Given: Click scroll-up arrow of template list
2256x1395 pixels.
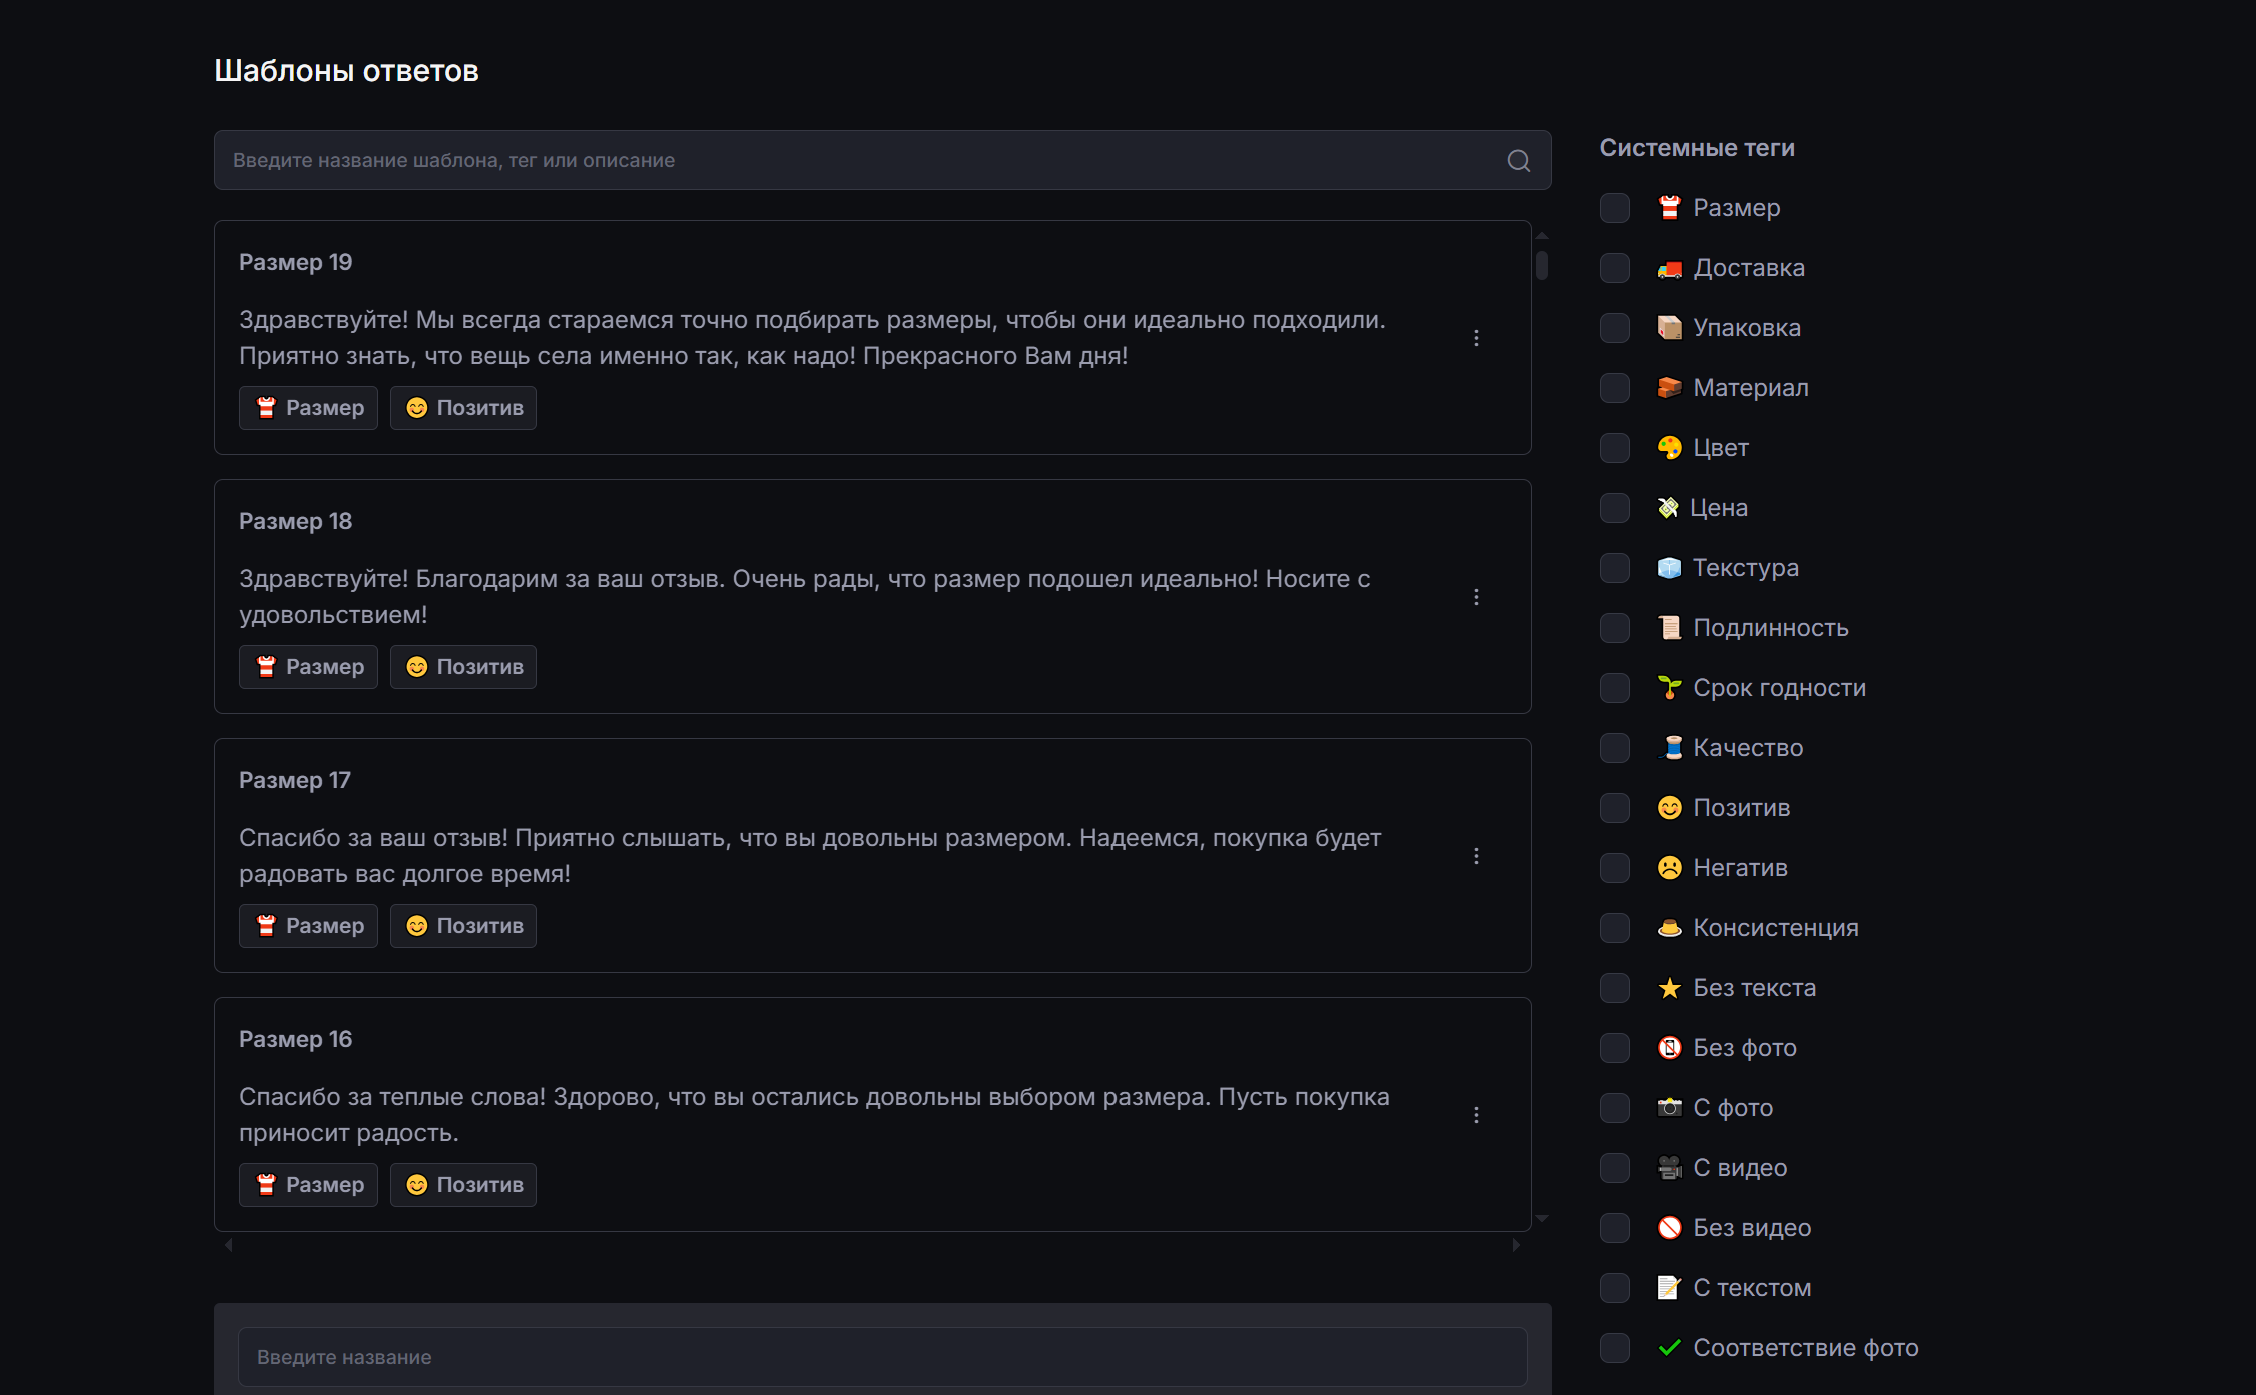Looking at the screenshot, I should click(x=1542, y=236).
